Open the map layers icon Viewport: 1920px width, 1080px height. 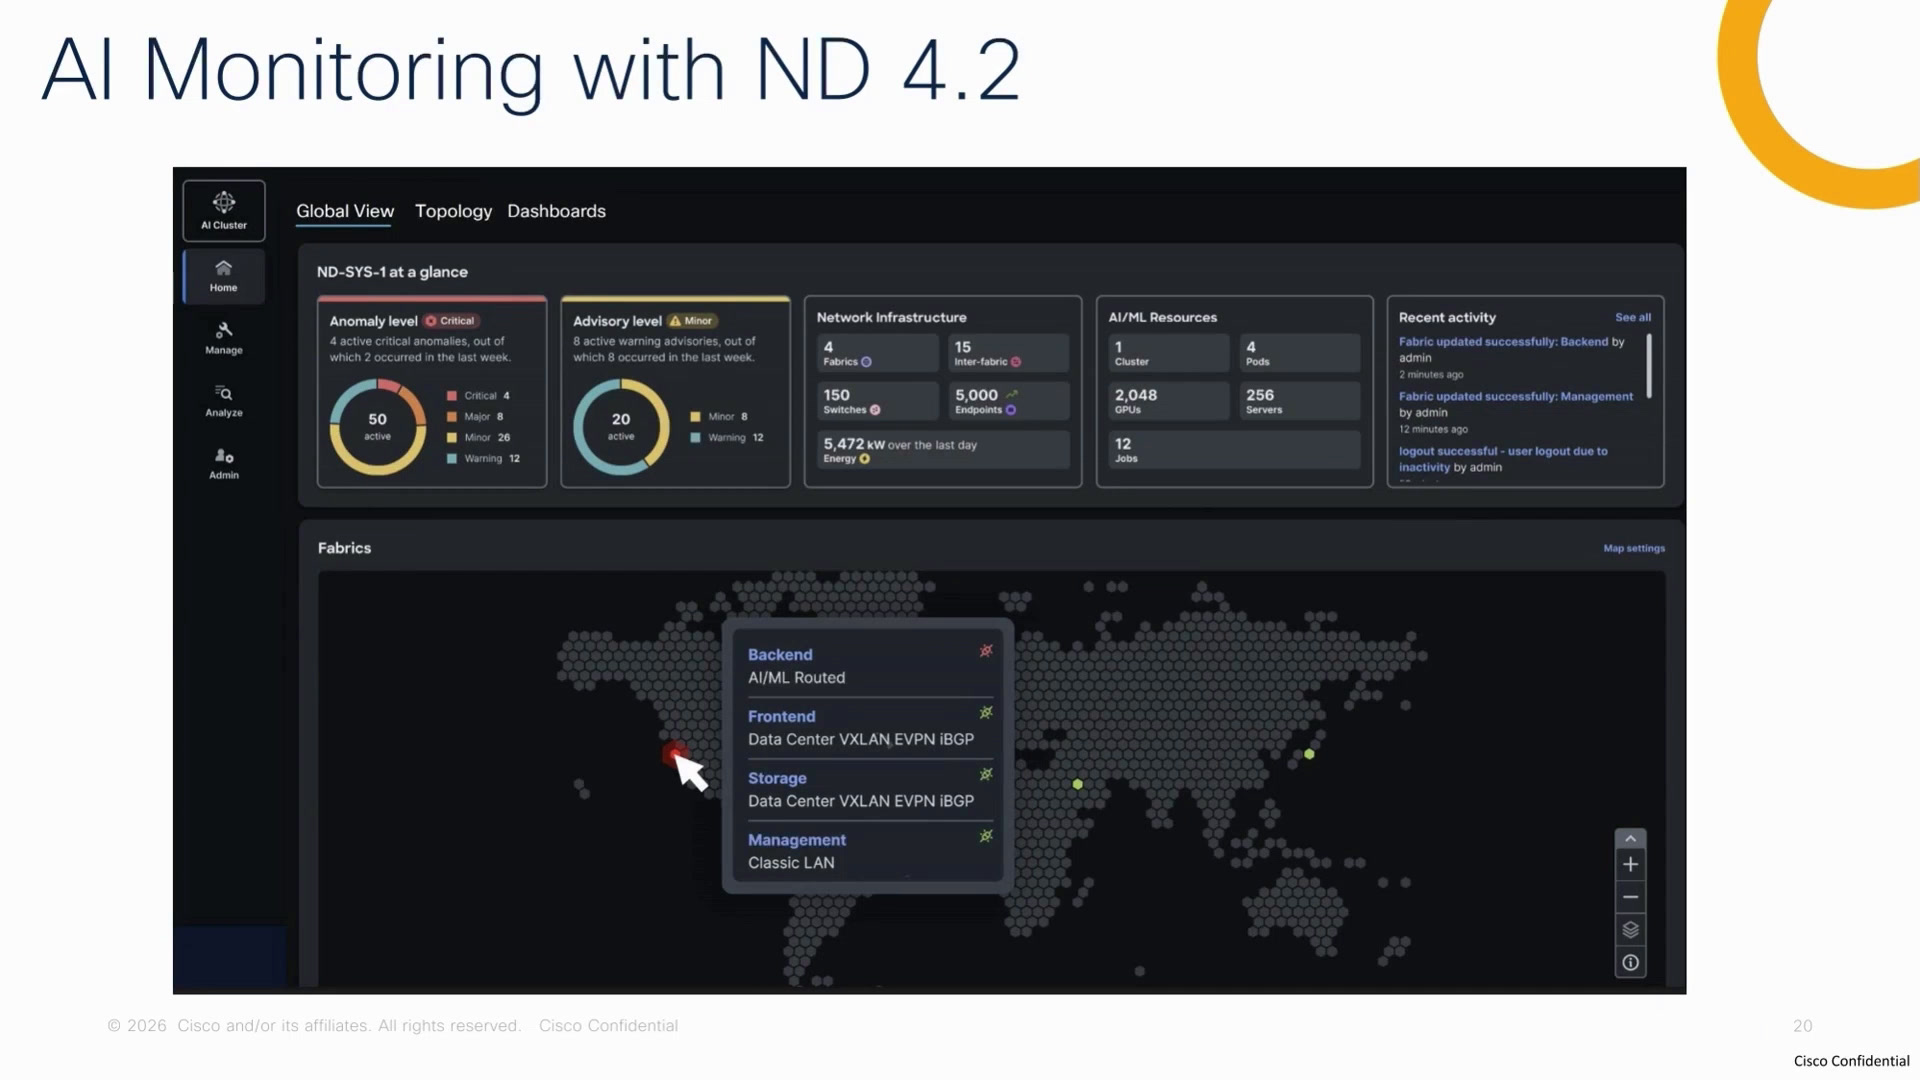pyautogui.click(x=1630, y=930)
